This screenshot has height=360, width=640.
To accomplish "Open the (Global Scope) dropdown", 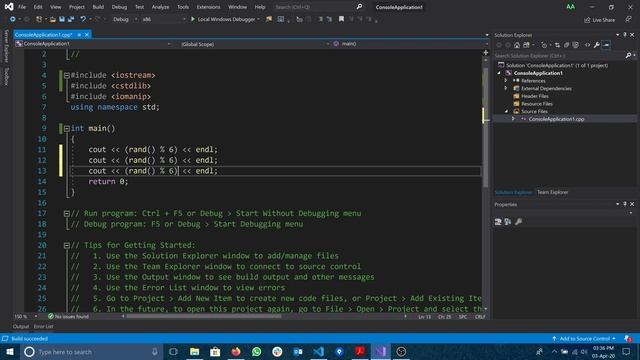I will click(x=255, y=44).
